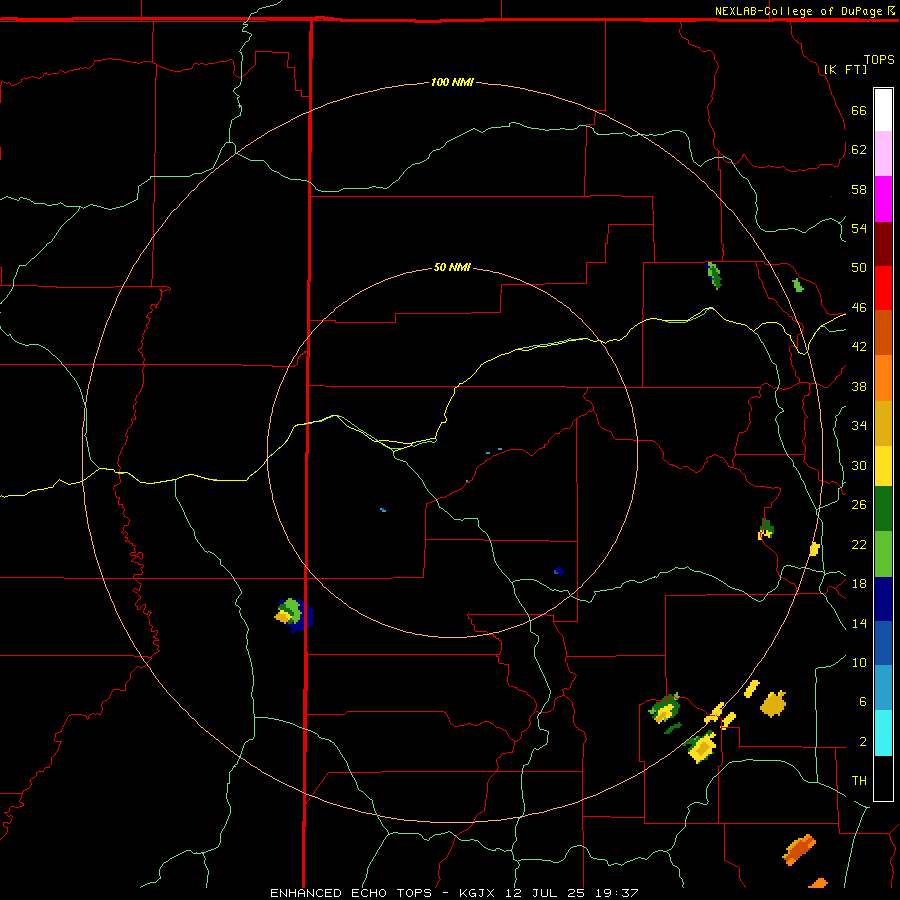Click the legend value 18
The image size is (900, 900).
(x=859, y=584)
